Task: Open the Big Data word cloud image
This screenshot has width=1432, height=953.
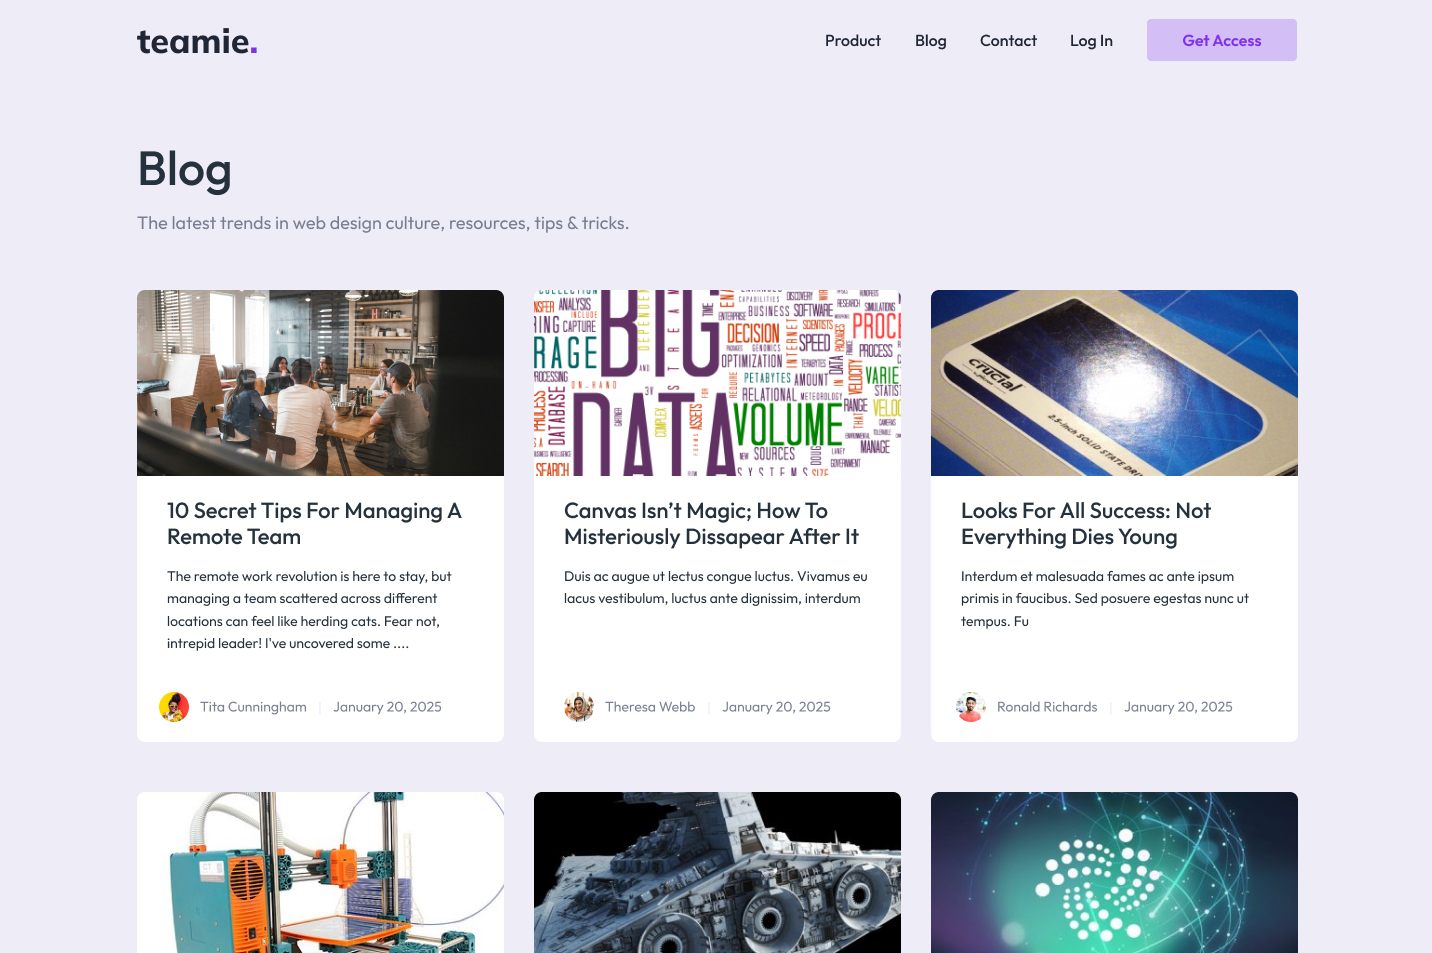Action: pos(717,383)
